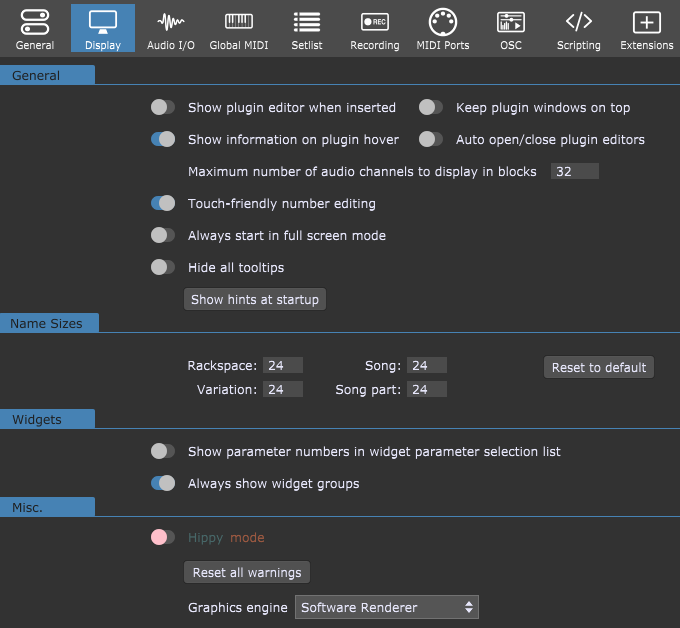Go to the Setlist list icon
The image size is (680, 628).
307,22
